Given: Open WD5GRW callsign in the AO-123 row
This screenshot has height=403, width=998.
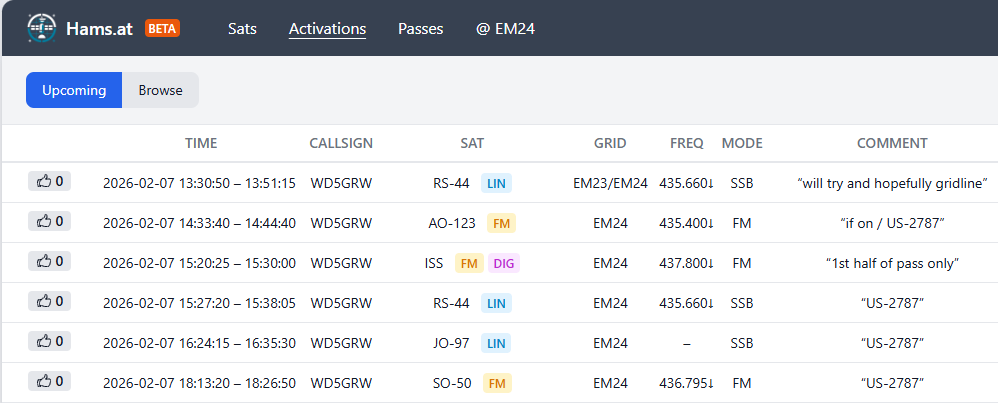Looking at the screenshot, I should pyautogui.click(x=341, y=223).
